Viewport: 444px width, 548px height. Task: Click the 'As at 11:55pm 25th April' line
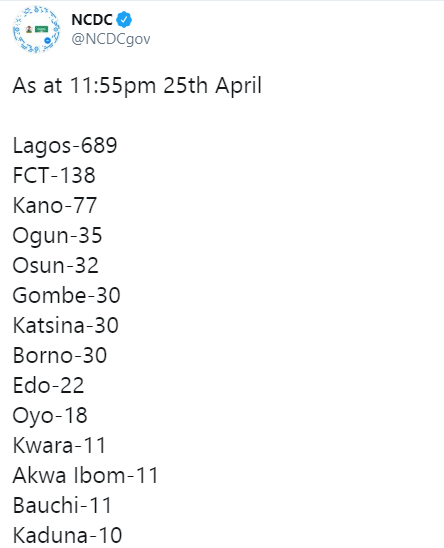tap(137, 85)
